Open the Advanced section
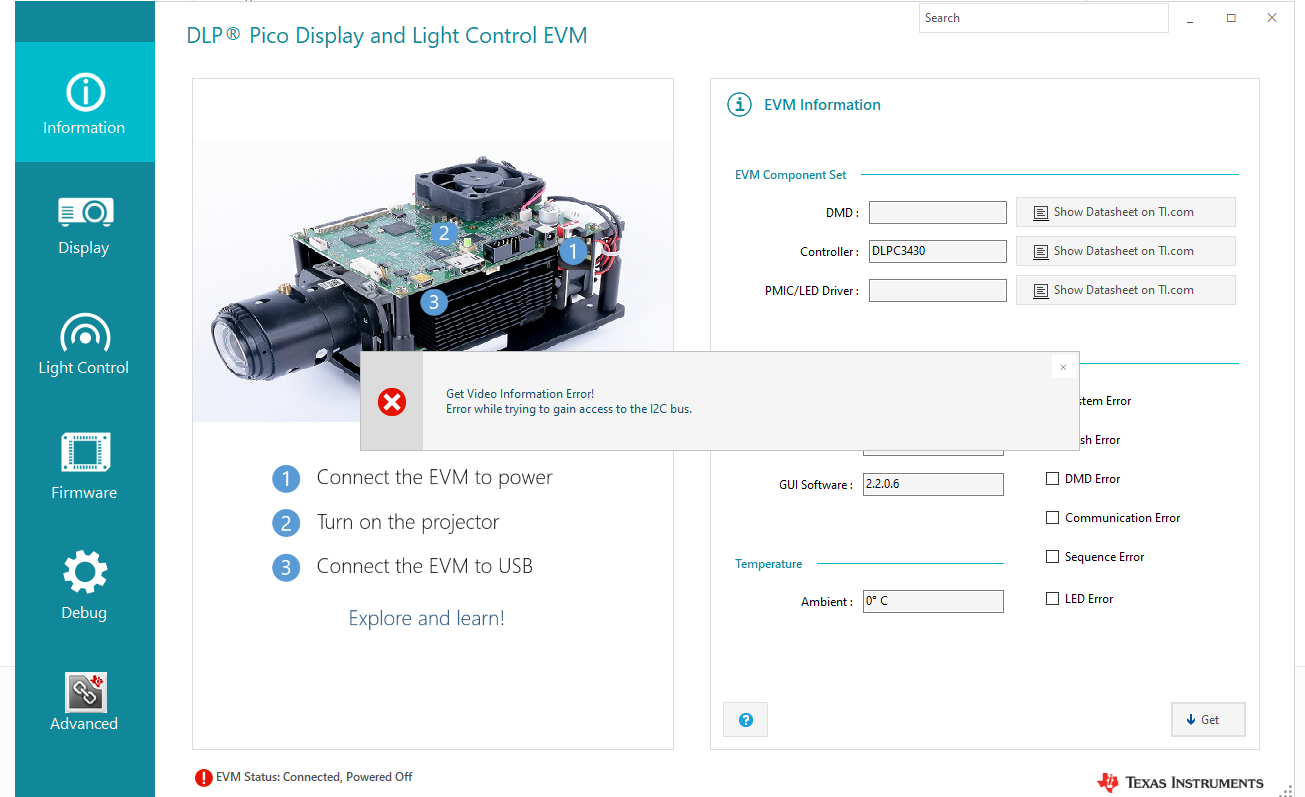The width and height of the screenshot is (1305, 797). 84,702
